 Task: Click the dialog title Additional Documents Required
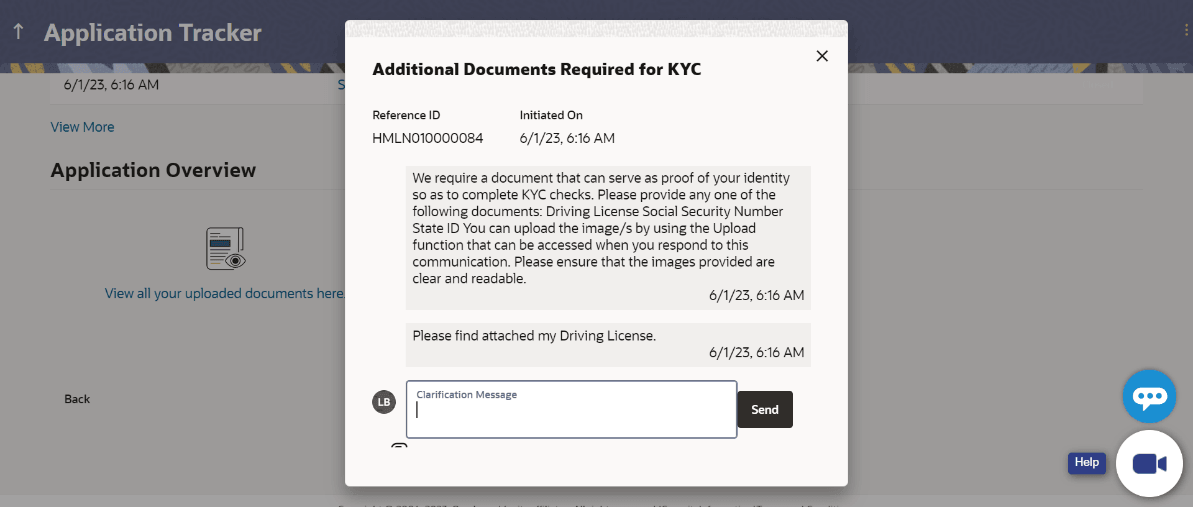pos(536,69)
